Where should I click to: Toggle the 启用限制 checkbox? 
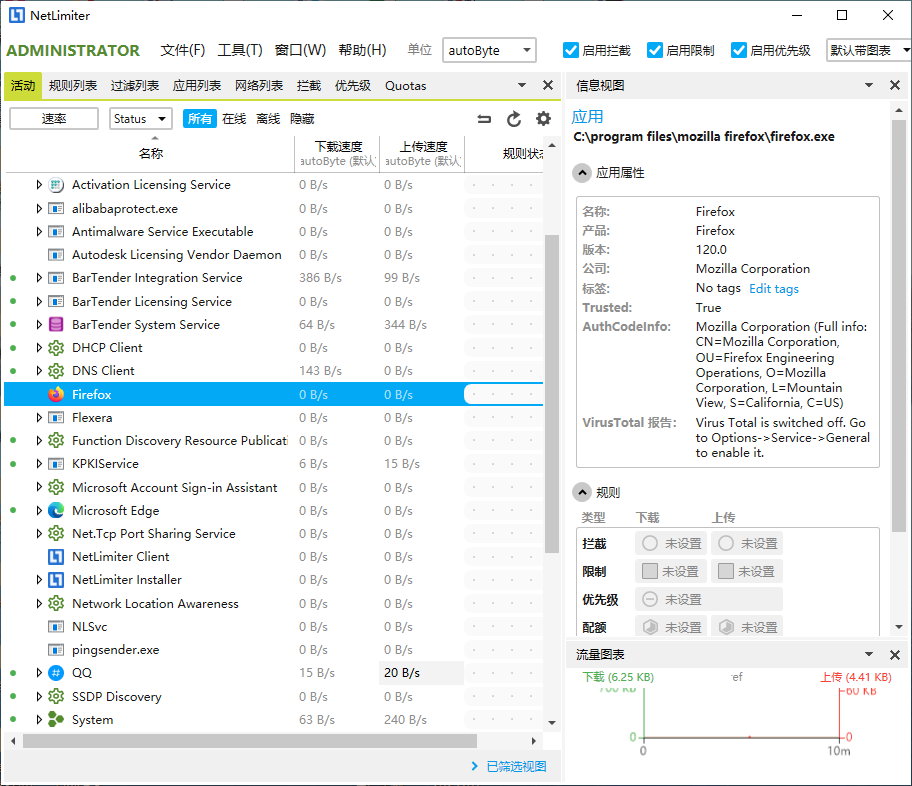pos(654,51)
